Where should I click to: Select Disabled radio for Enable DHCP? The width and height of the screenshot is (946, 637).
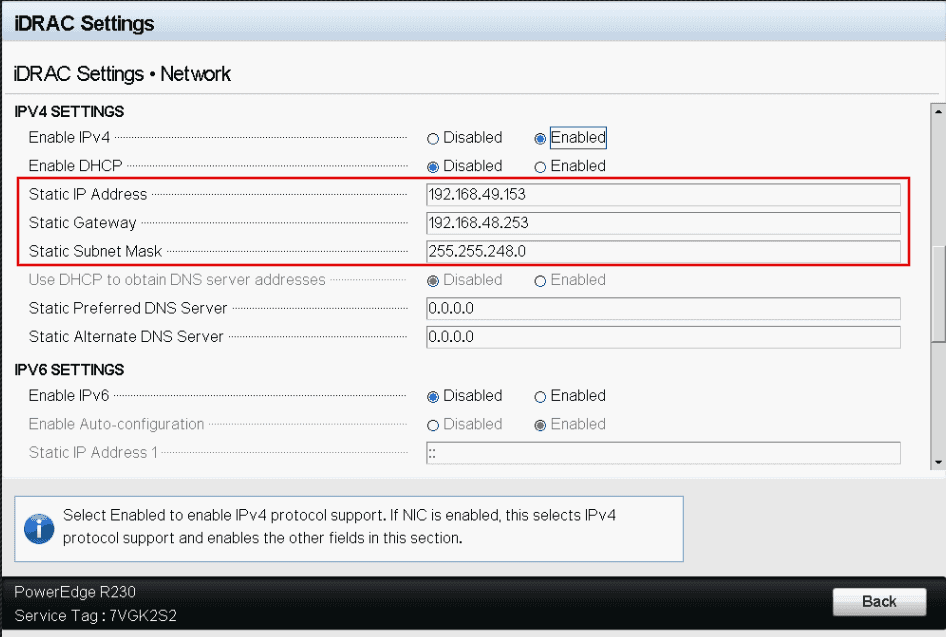point(433,167)
